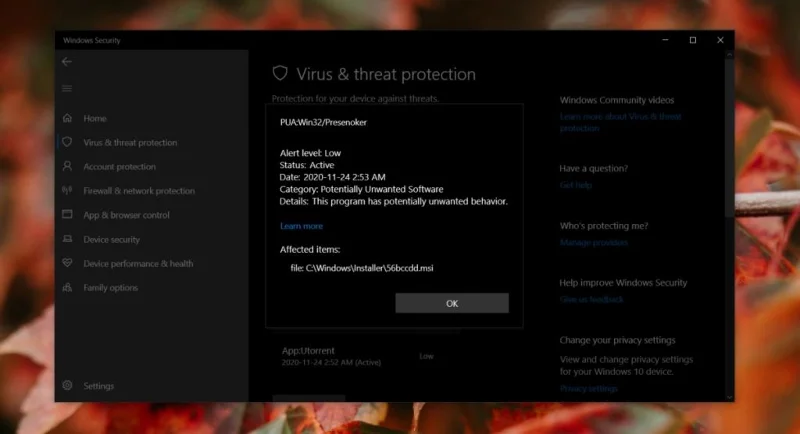The image size is (800, 434).
Task: Click the Get help link
Action: pos(576,185)
